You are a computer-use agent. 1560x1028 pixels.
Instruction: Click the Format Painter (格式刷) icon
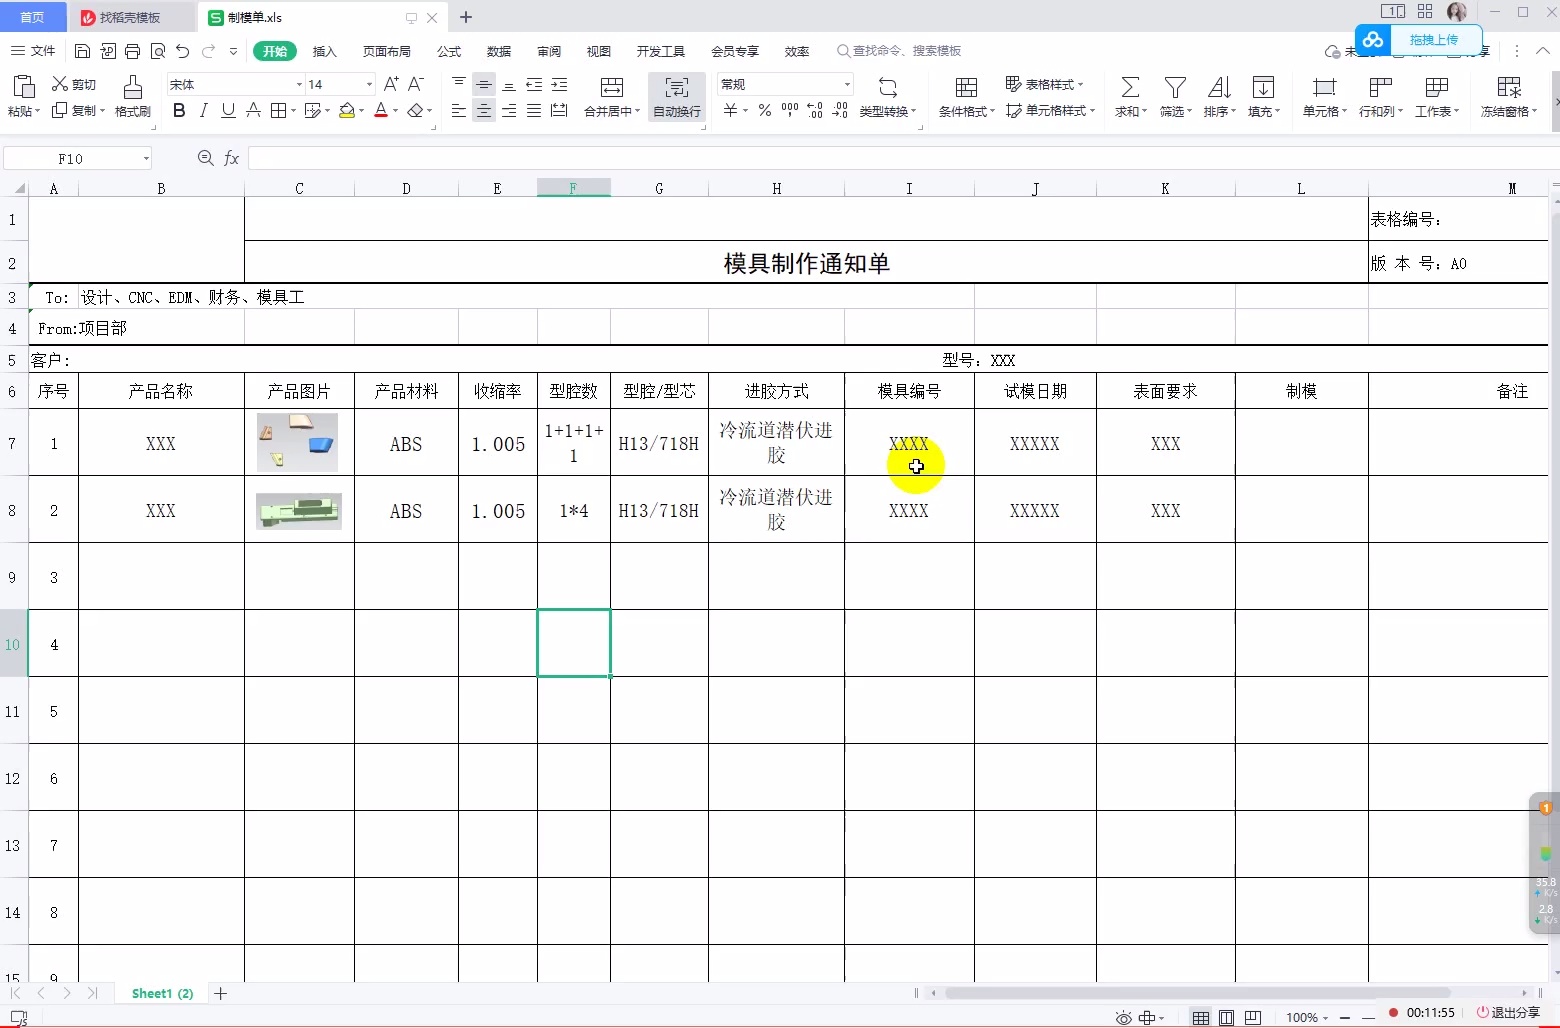coord(132,87)
